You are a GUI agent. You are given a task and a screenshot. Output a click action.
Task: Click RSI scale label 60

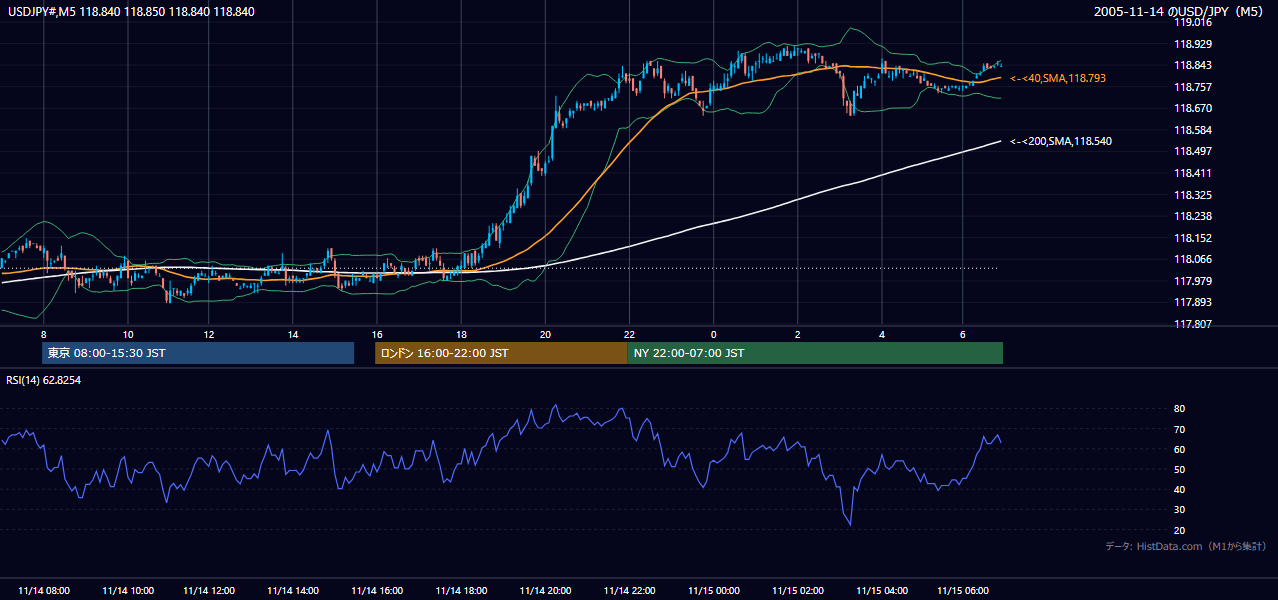[x=1179, y=449]
